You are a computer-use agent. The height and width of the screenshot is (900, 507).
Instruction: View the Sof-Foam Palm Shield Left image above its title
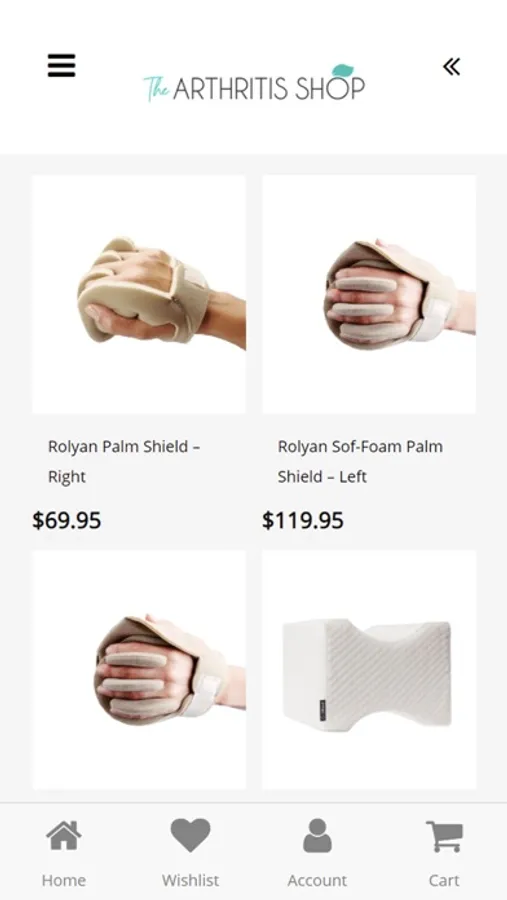click(369, 294)
